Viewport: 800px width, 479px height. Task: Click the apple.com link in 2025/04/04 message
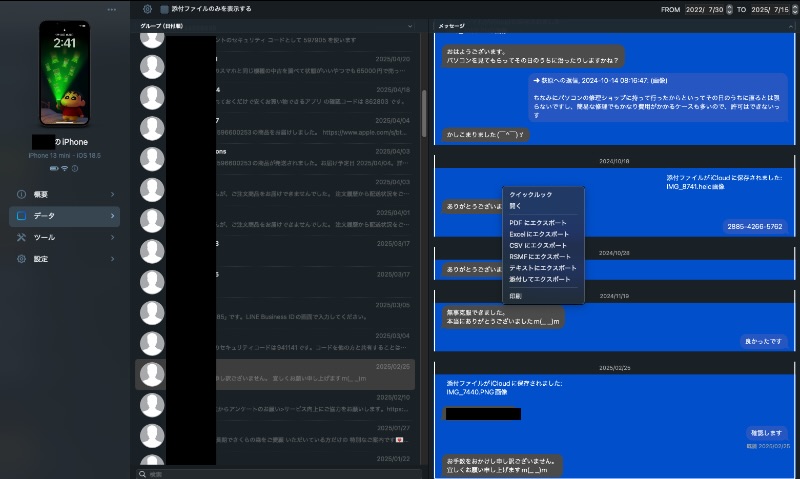click(x=364, y=133)
